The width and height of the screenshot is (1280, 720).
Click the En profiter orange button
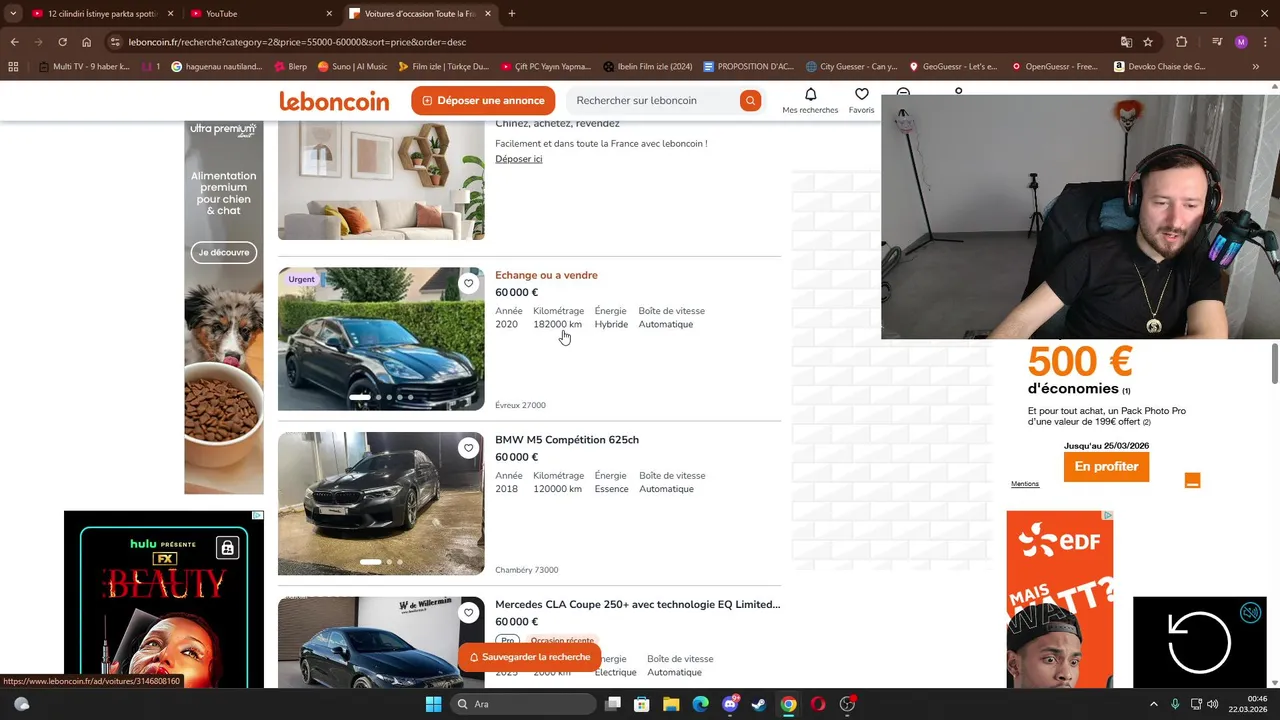(x=1106, y=467)
